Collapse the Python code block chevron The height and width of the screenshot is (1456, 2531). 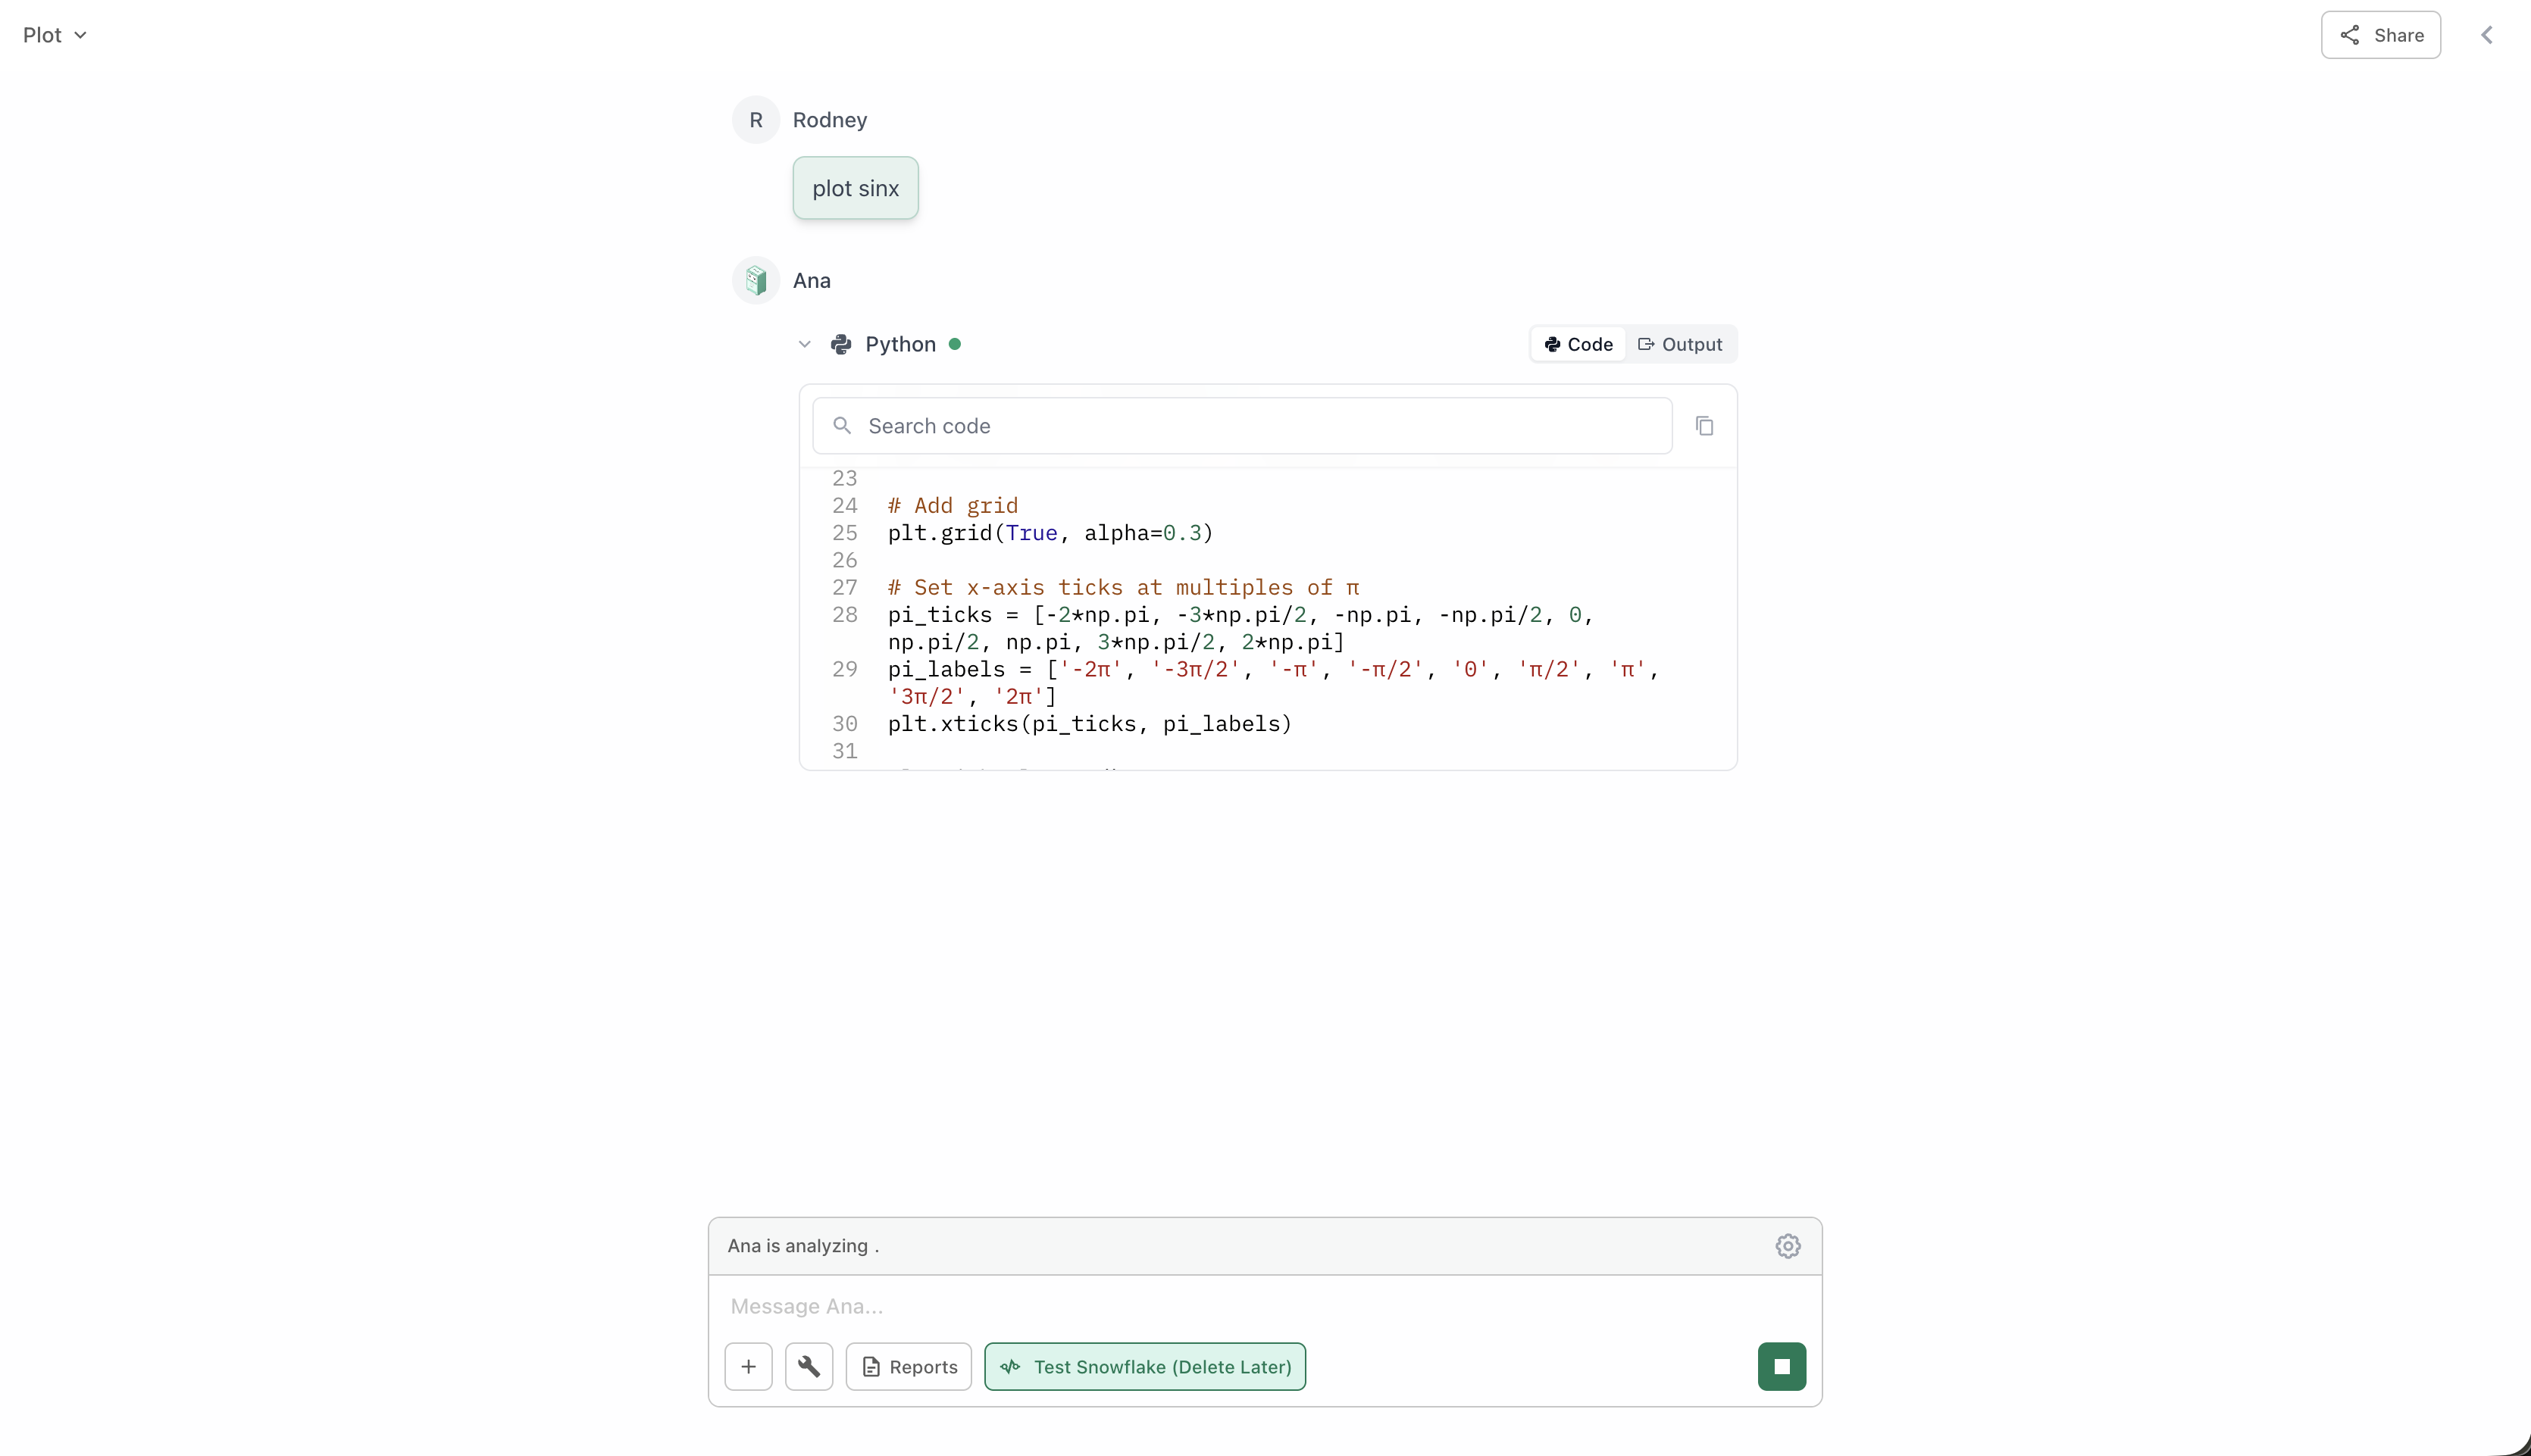point(805,343)
